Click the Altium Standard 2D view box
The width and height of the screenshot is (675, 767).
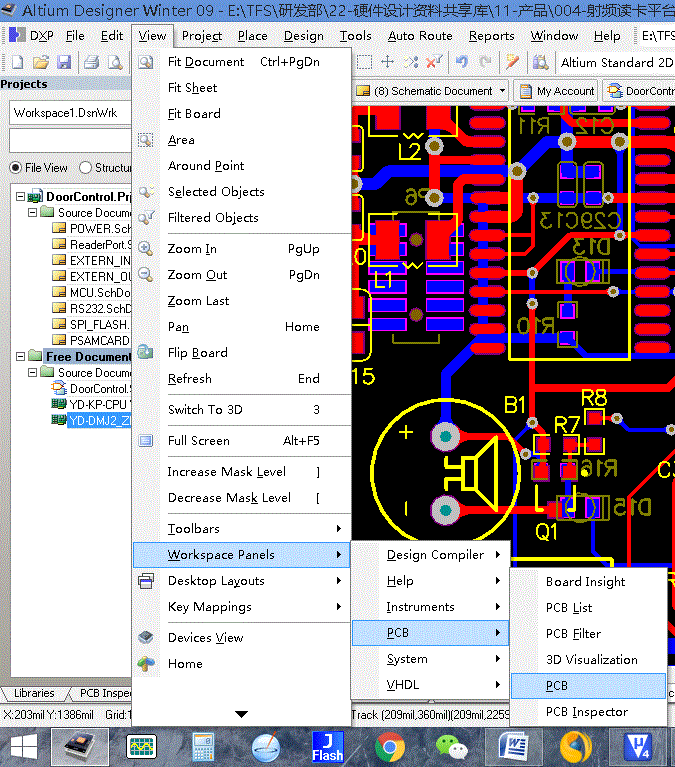(615, 63)
